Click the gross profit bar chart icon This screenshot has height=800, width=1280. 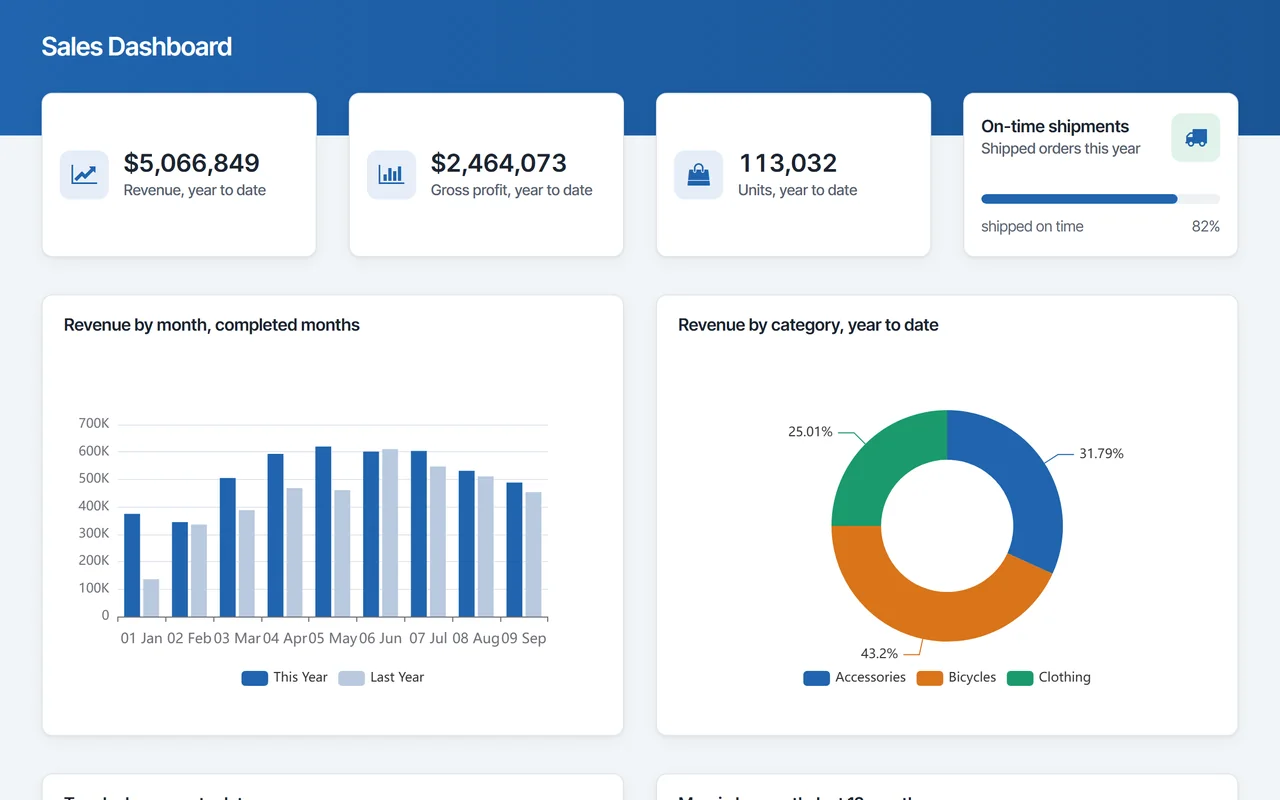[391, 175]
